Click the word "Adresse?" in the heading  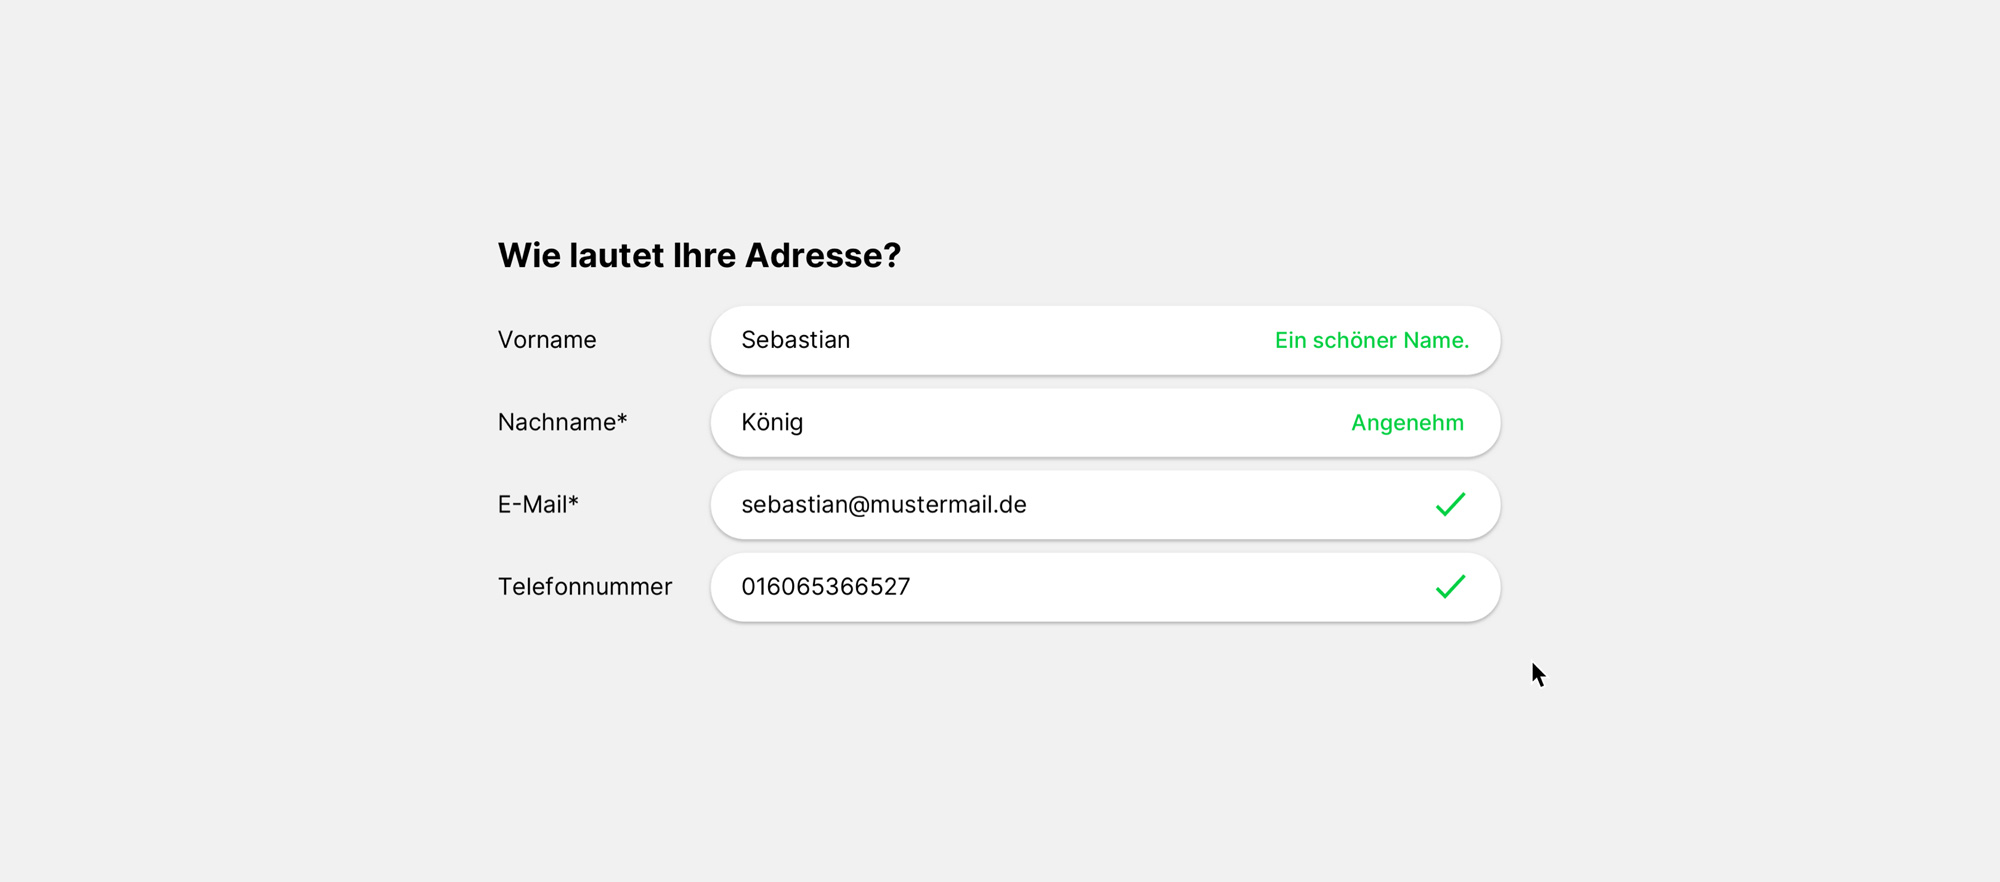[823, 256]
